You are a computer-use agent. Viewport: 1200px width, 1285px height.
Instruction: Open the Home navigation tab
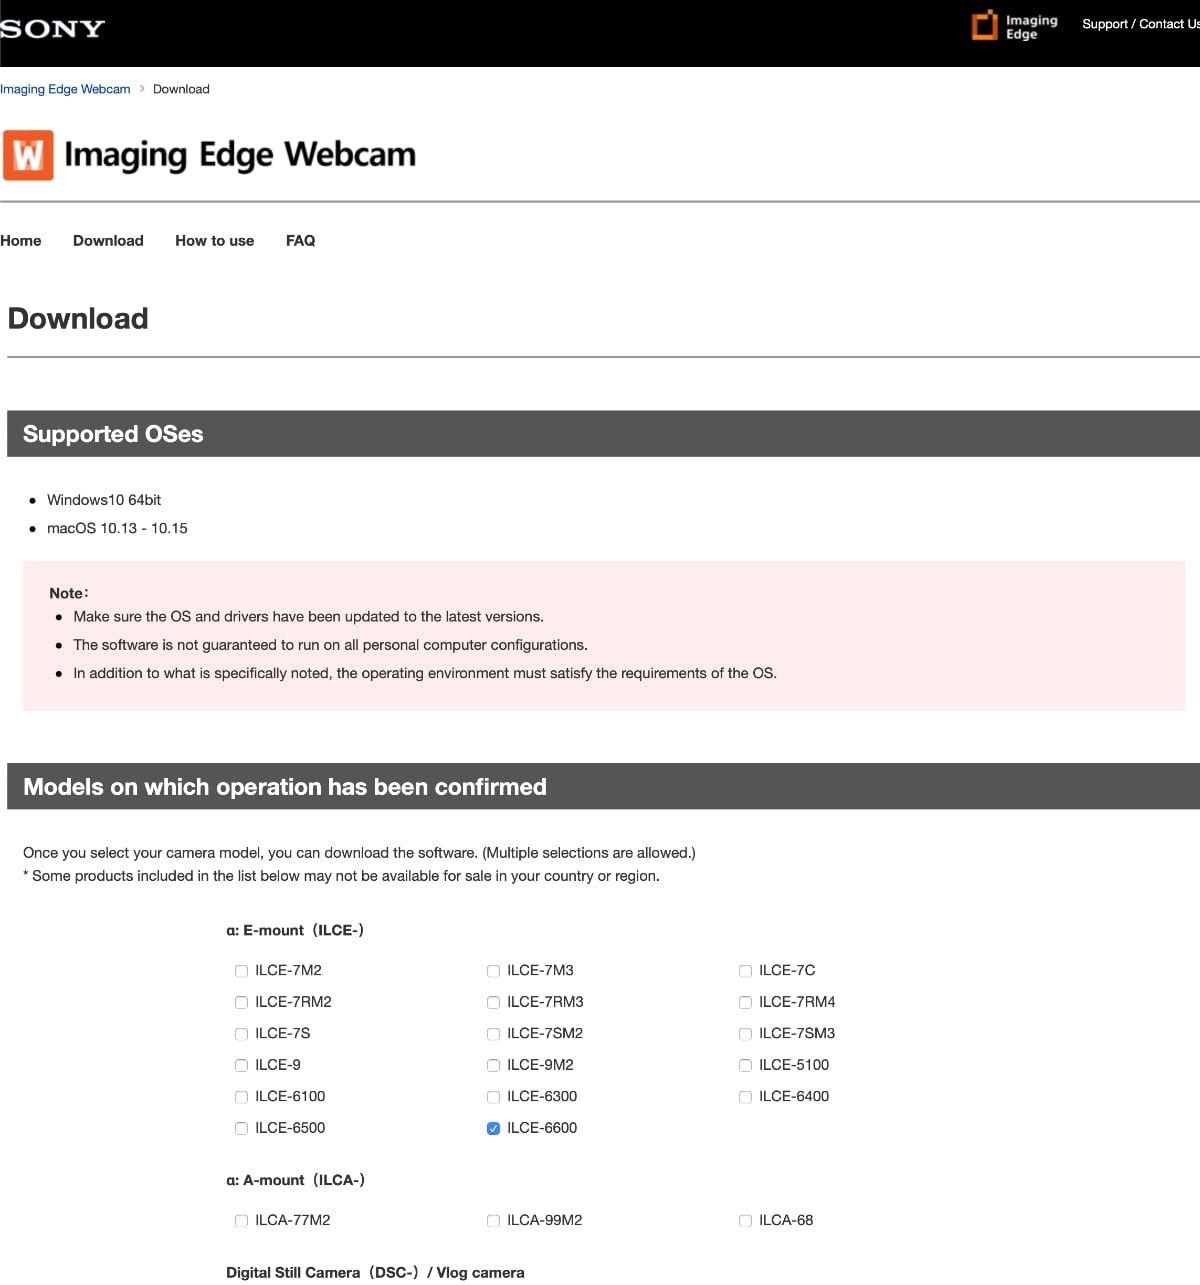click(21, 241)
